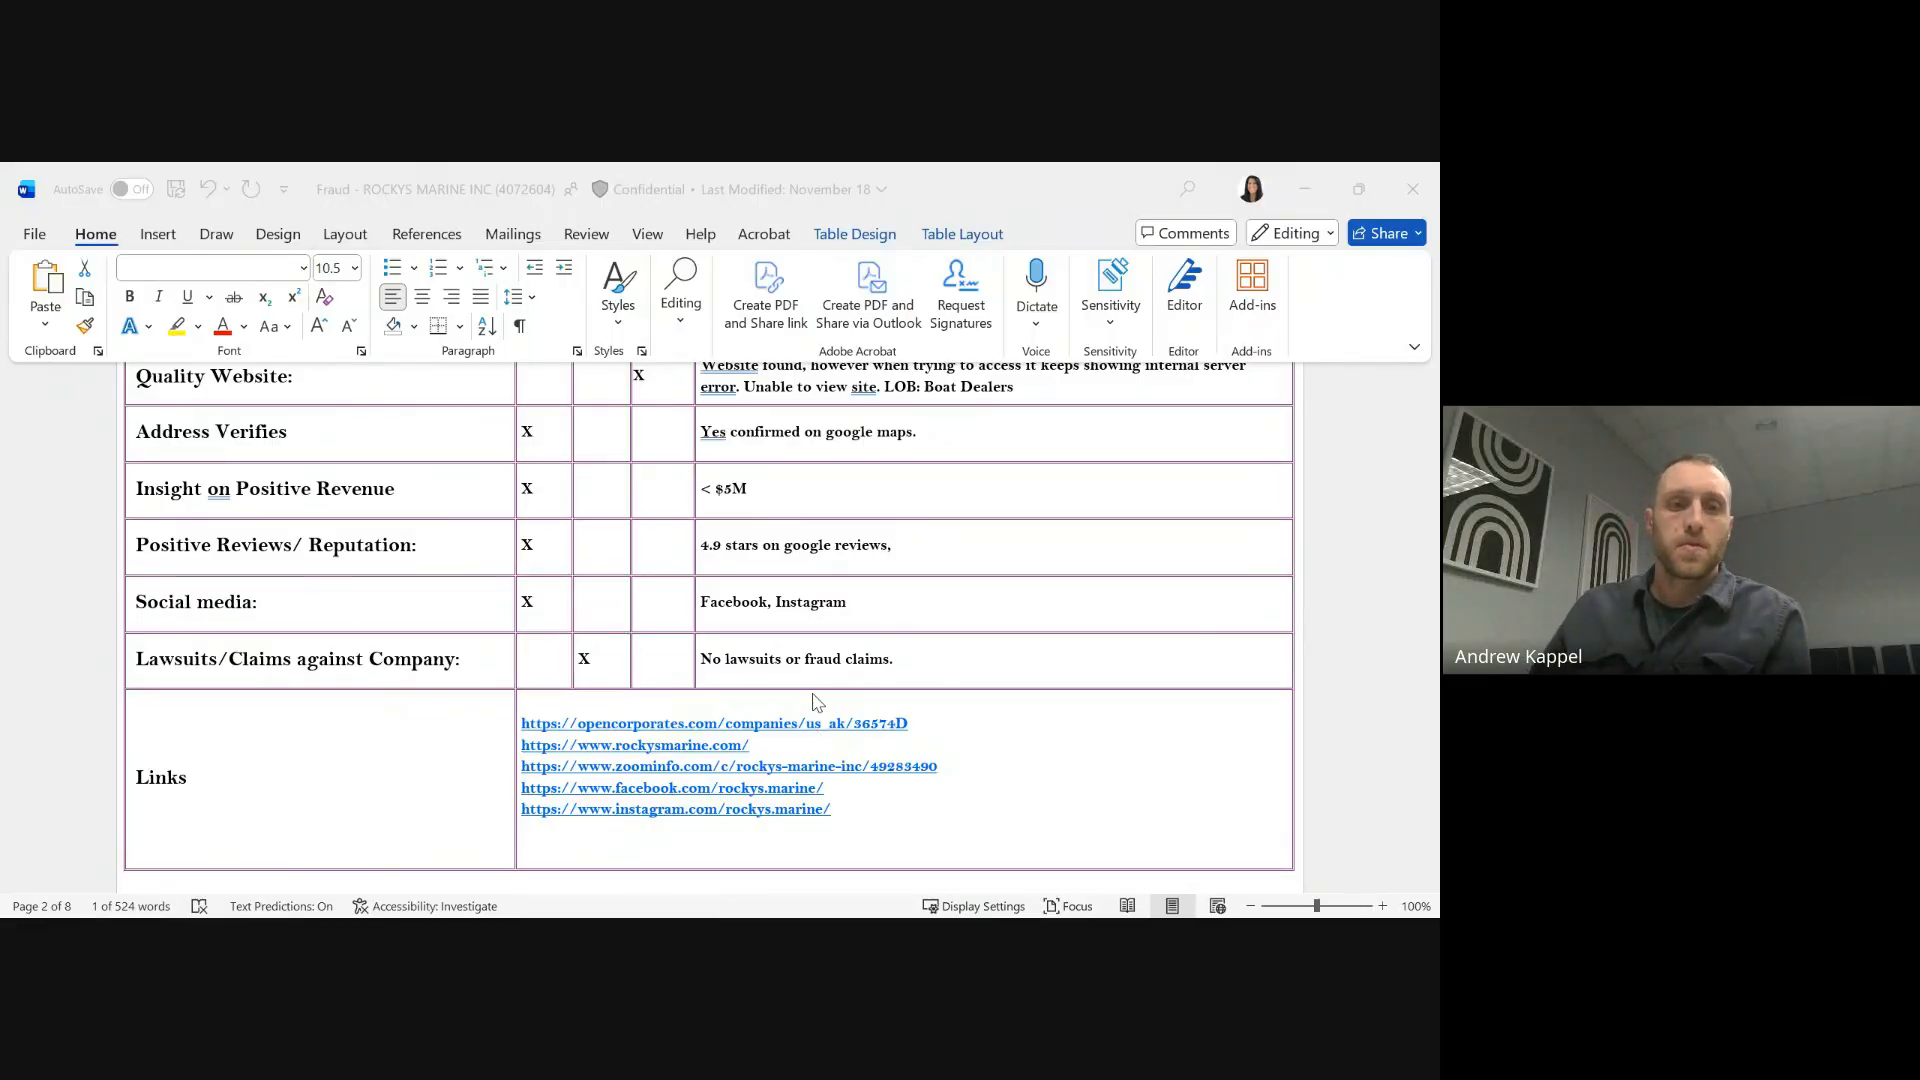Click the Center alignment icon
The height and width of the screenshot is (1080, 1920).
422,297
